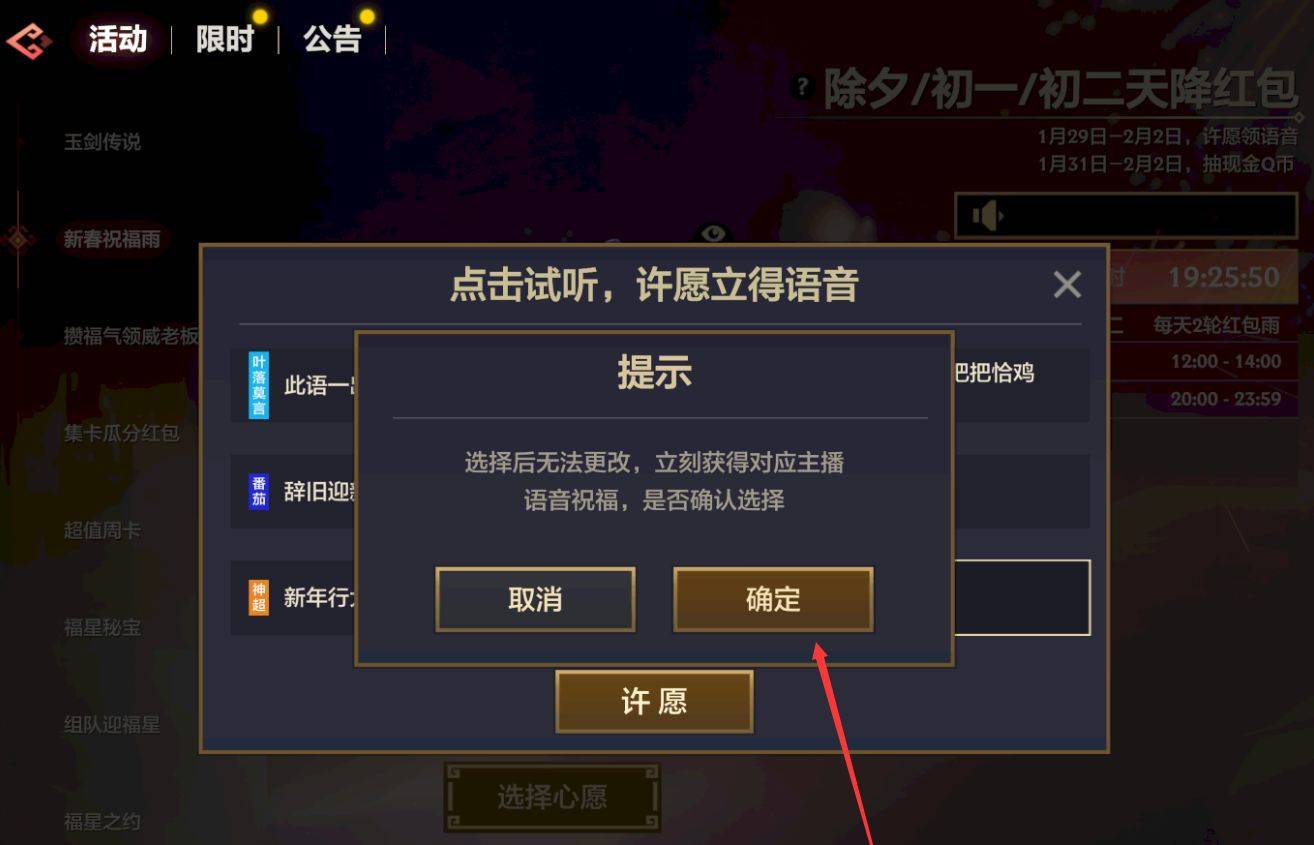This screenshot has height=845, width=1314.
Task: Close the wish dialog with X
Action: tap(1067, 286)
